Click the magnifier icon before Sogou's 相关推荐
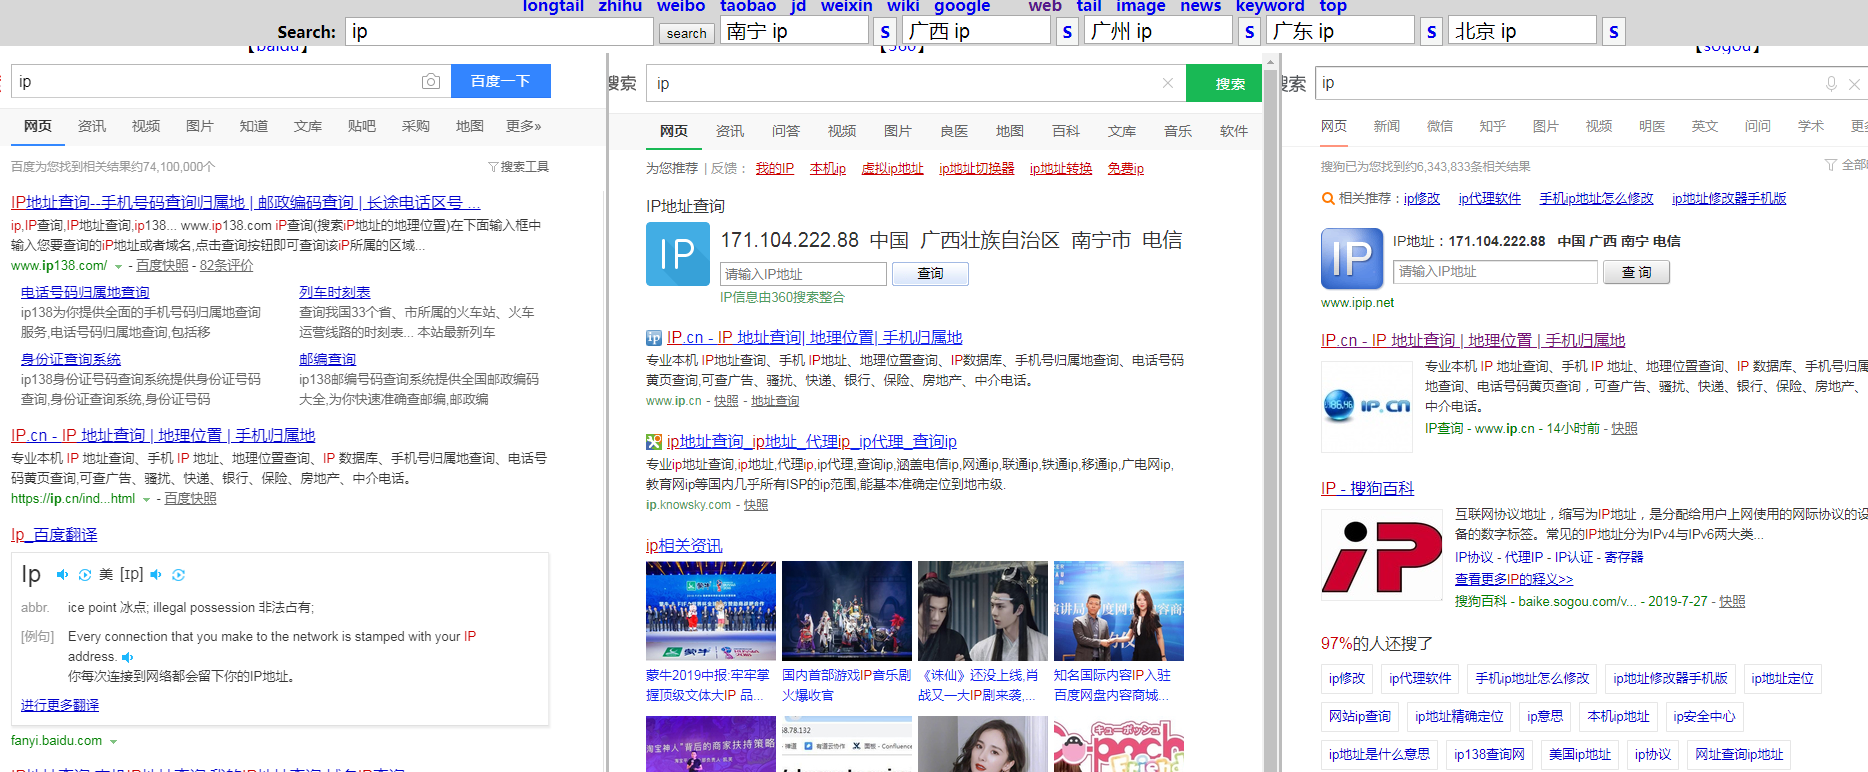Image resolution: width=1868 pixels, height=772 pixels. tap(1328, 199)
